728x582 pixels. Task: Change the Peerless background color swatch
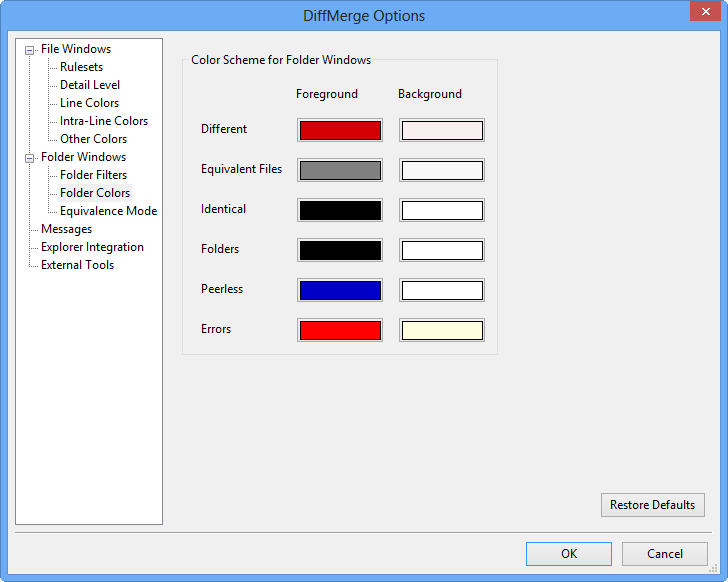pos(442,290)
